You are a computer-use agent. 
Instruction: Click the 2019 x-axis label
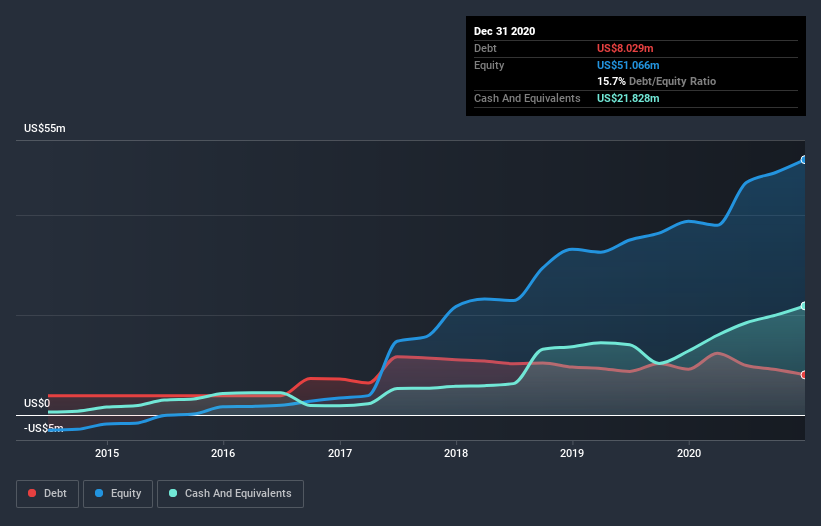tap(572, 453)
